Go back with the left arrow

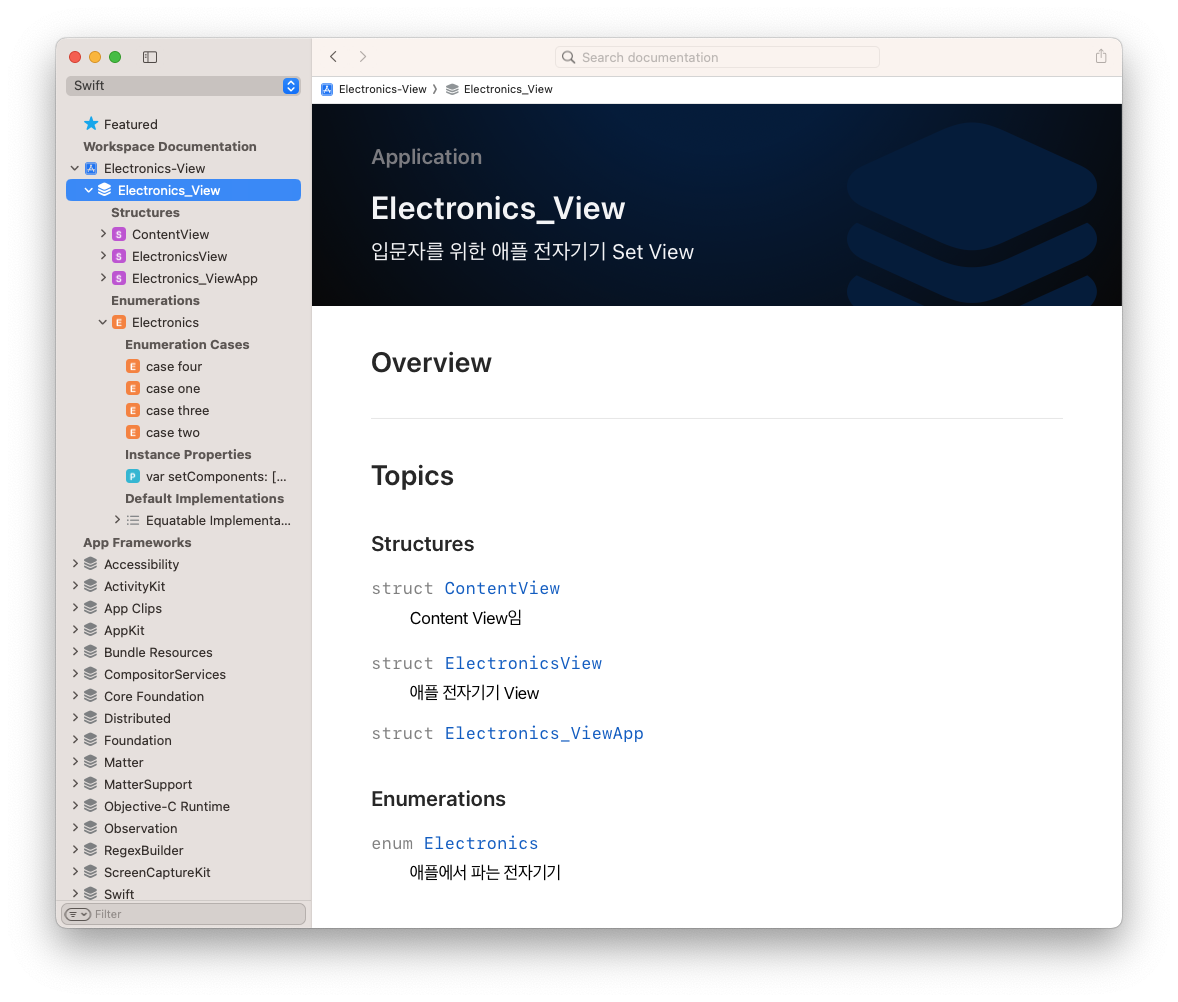tap(334, 57)
